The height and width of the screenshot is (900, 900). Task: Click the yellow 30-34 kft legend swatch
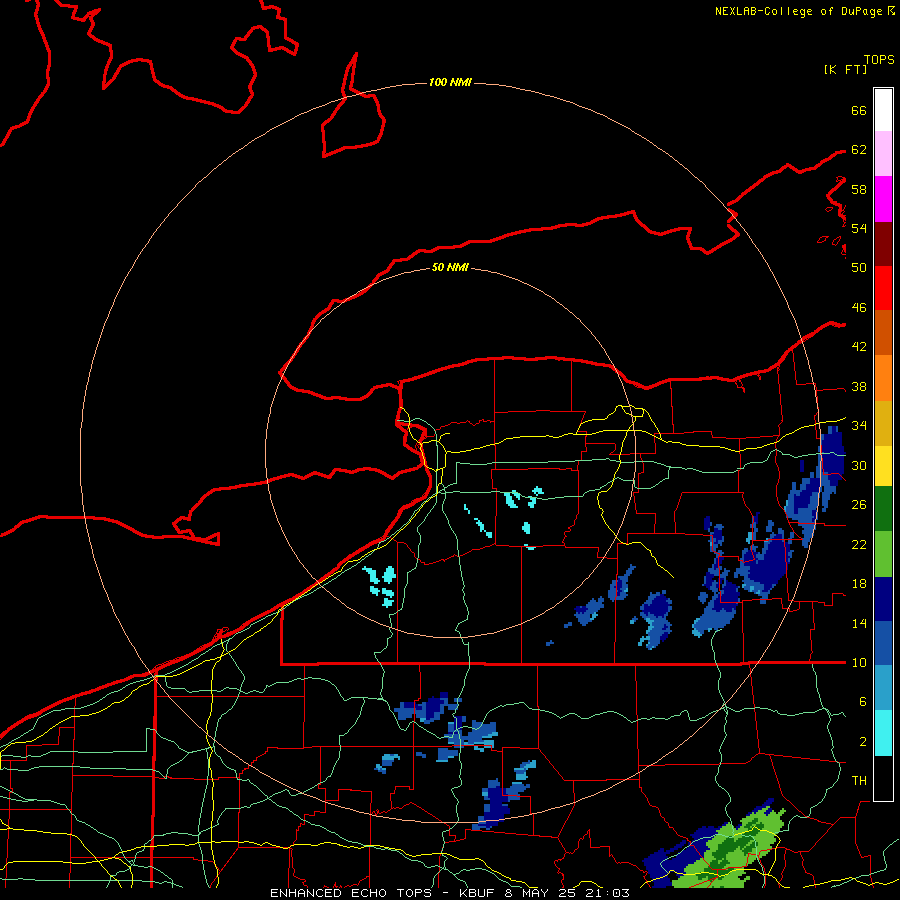coord(883,465)
